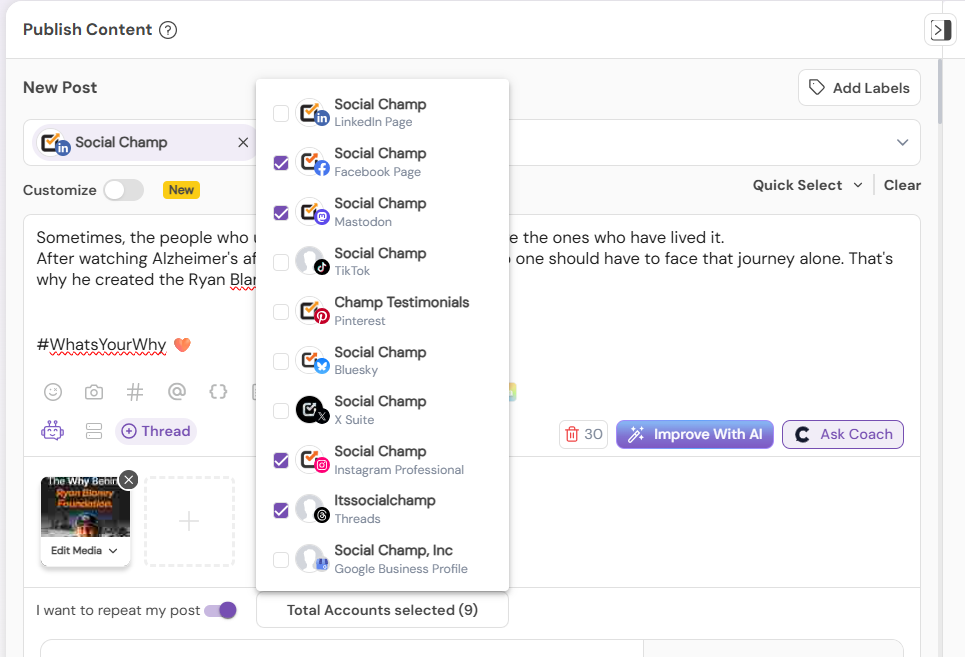Check the Bluesky account checkbox
This screenshot has height=657, width=965.
(x=281, y=361)
